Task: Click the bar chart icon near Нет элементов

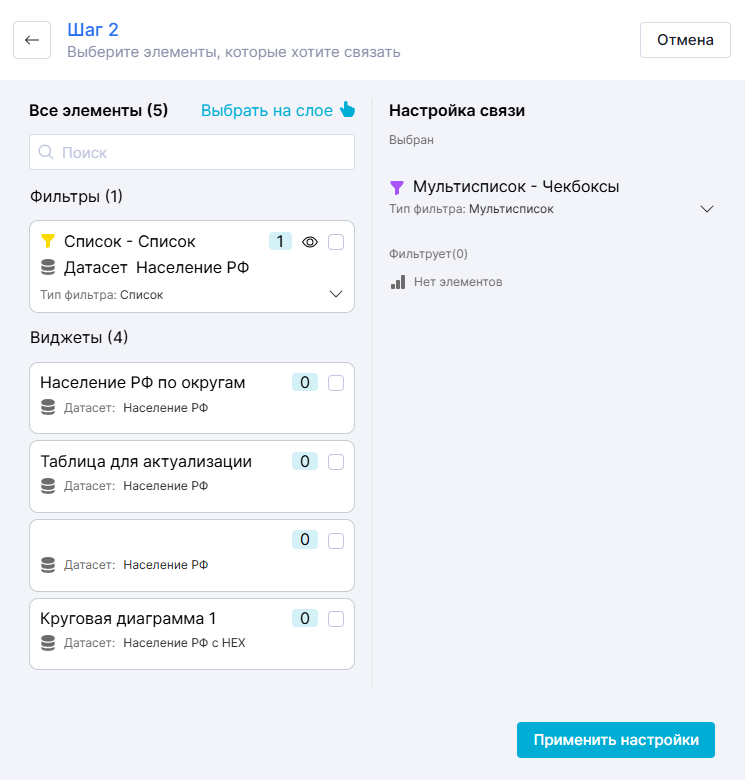Action: [x=398, y=282]
